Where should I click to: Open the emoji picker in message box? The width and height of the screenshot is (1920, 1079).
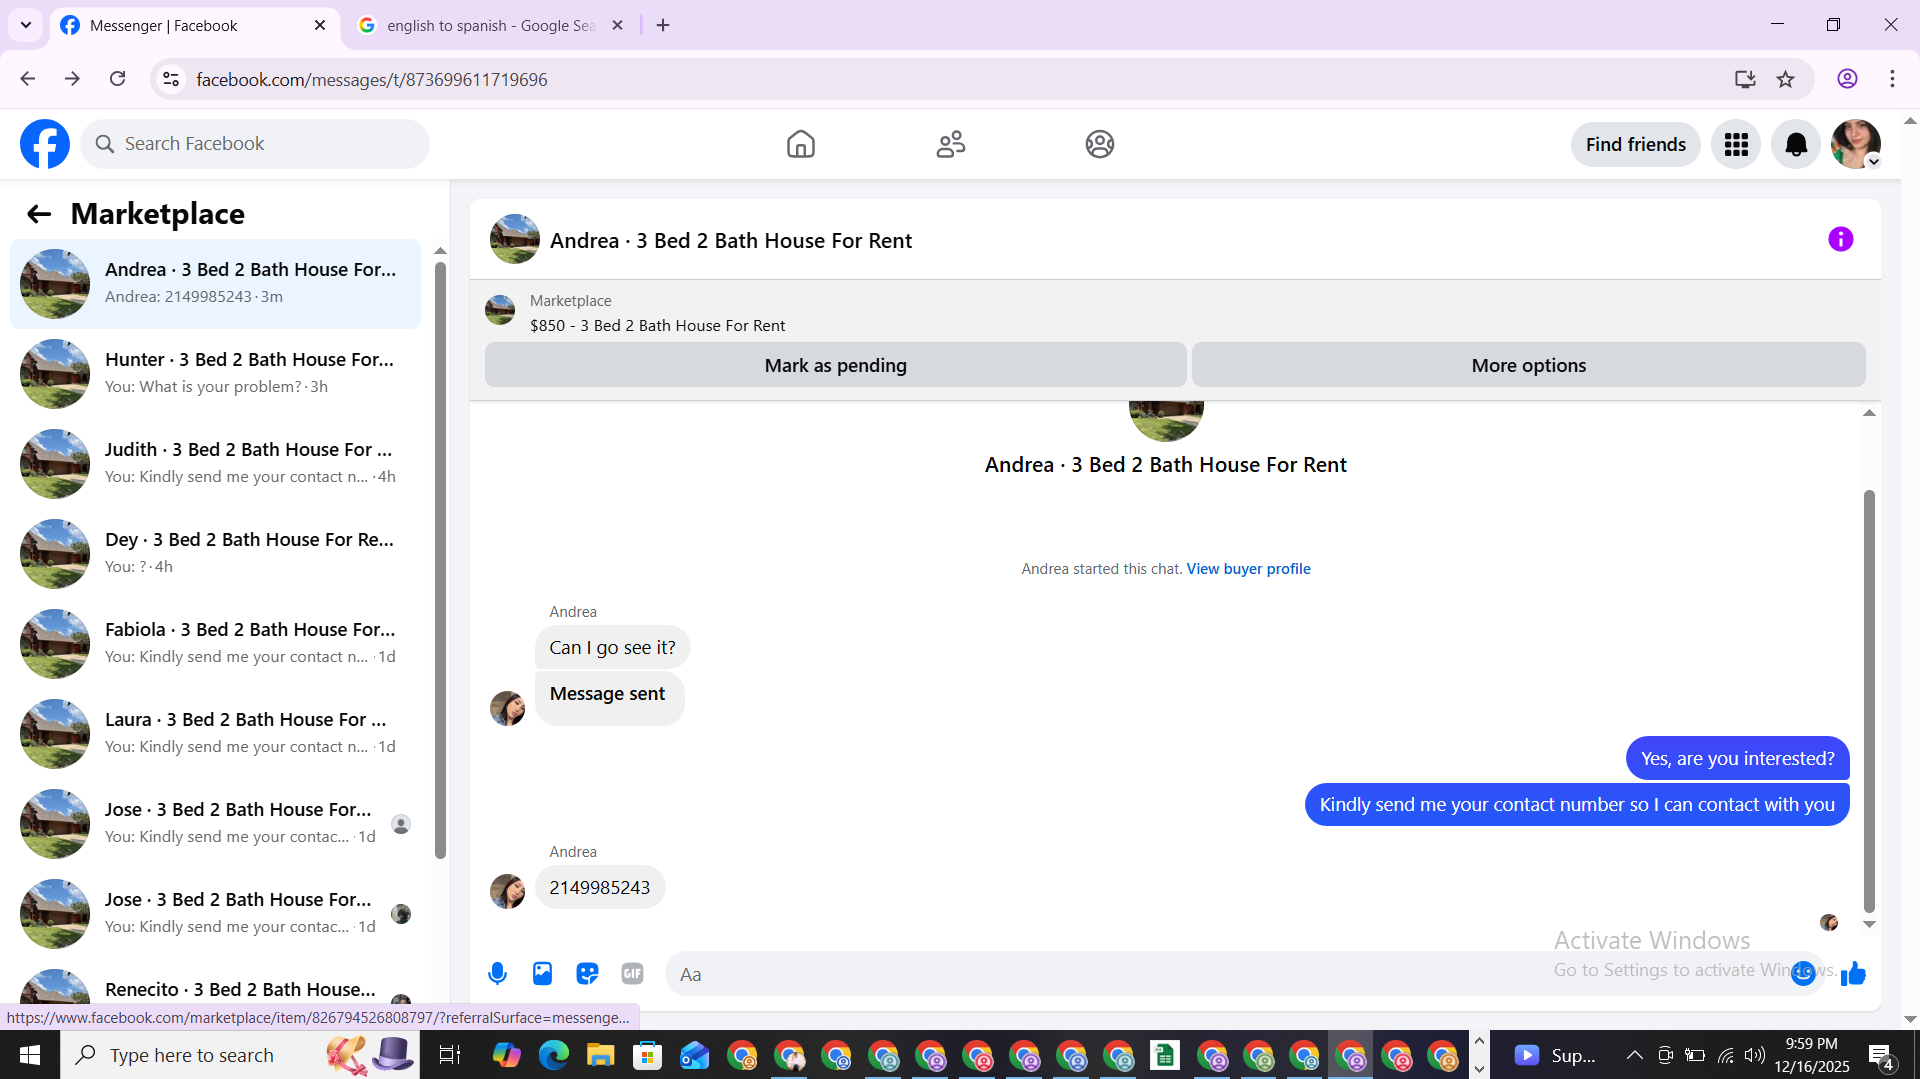(x=1803, y=973)
